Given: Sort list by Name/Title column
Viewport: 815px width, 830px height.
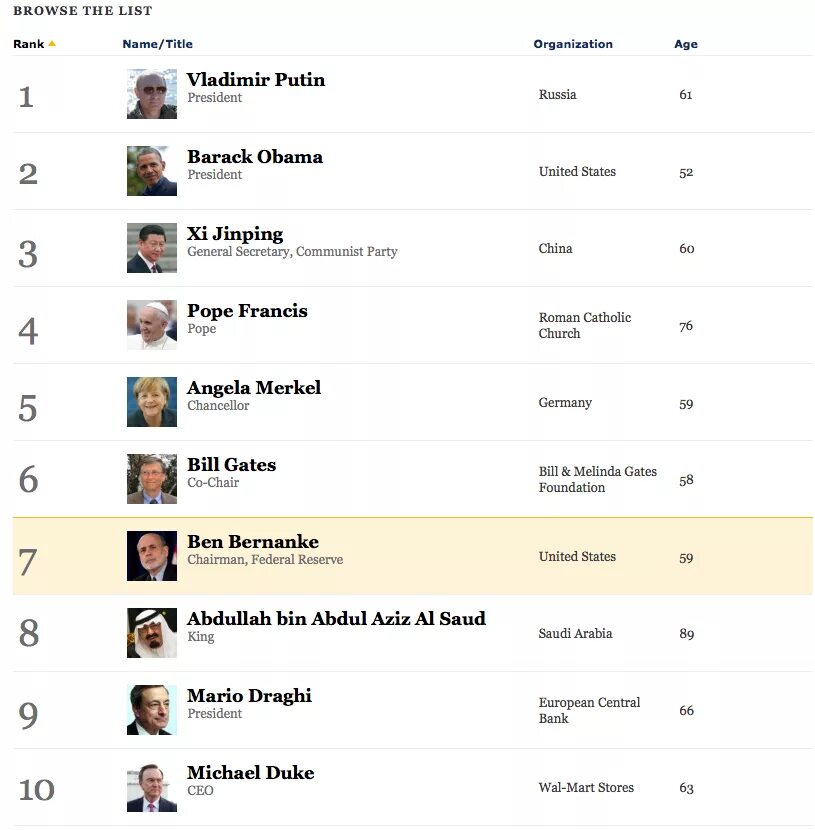Looking at the screenshot, I should (157, 44).
